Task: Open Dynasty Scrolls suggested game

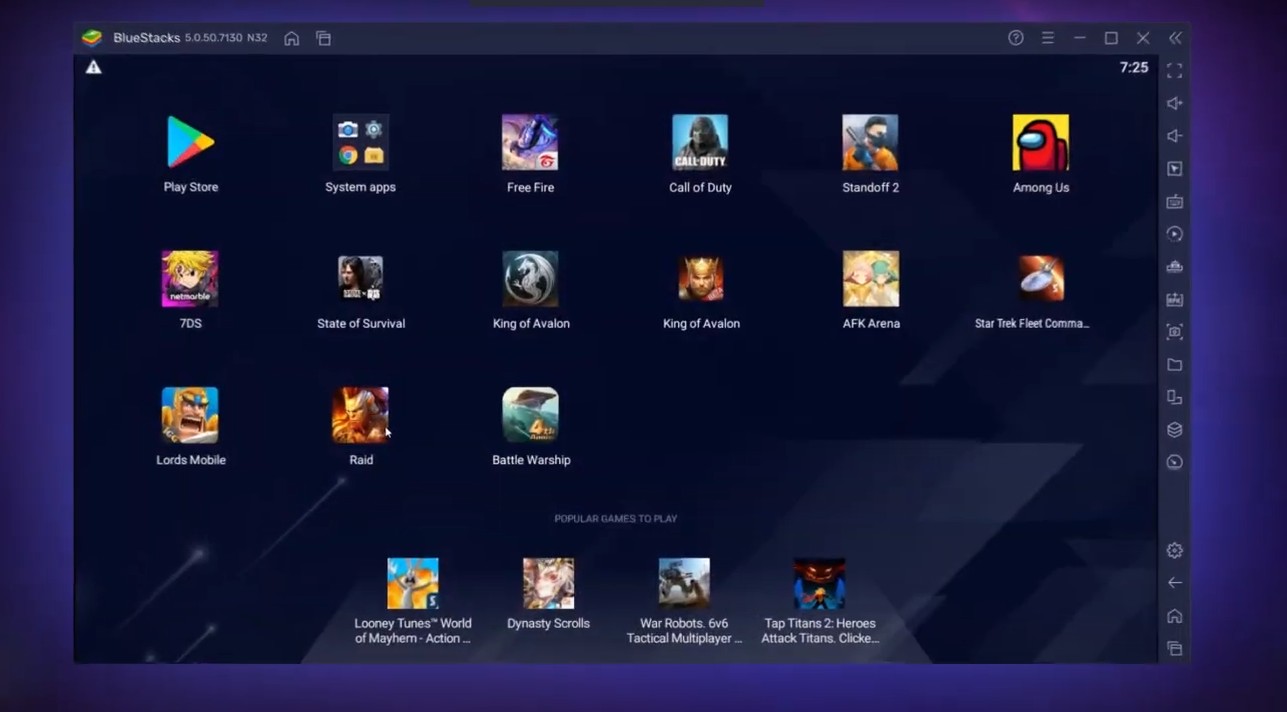Action: (548, 583)
